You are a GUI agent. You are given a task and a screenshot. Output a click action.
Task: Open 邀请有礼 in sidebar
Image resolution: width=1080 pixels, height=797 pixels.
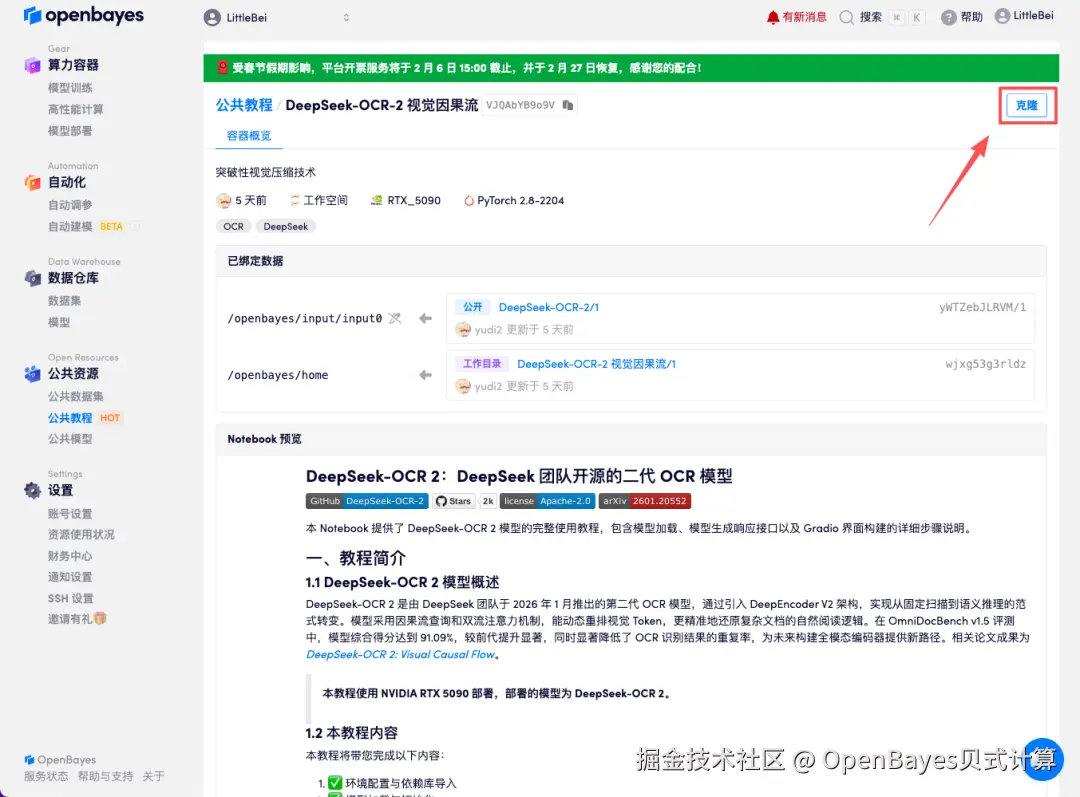click(x=77, y=619)
